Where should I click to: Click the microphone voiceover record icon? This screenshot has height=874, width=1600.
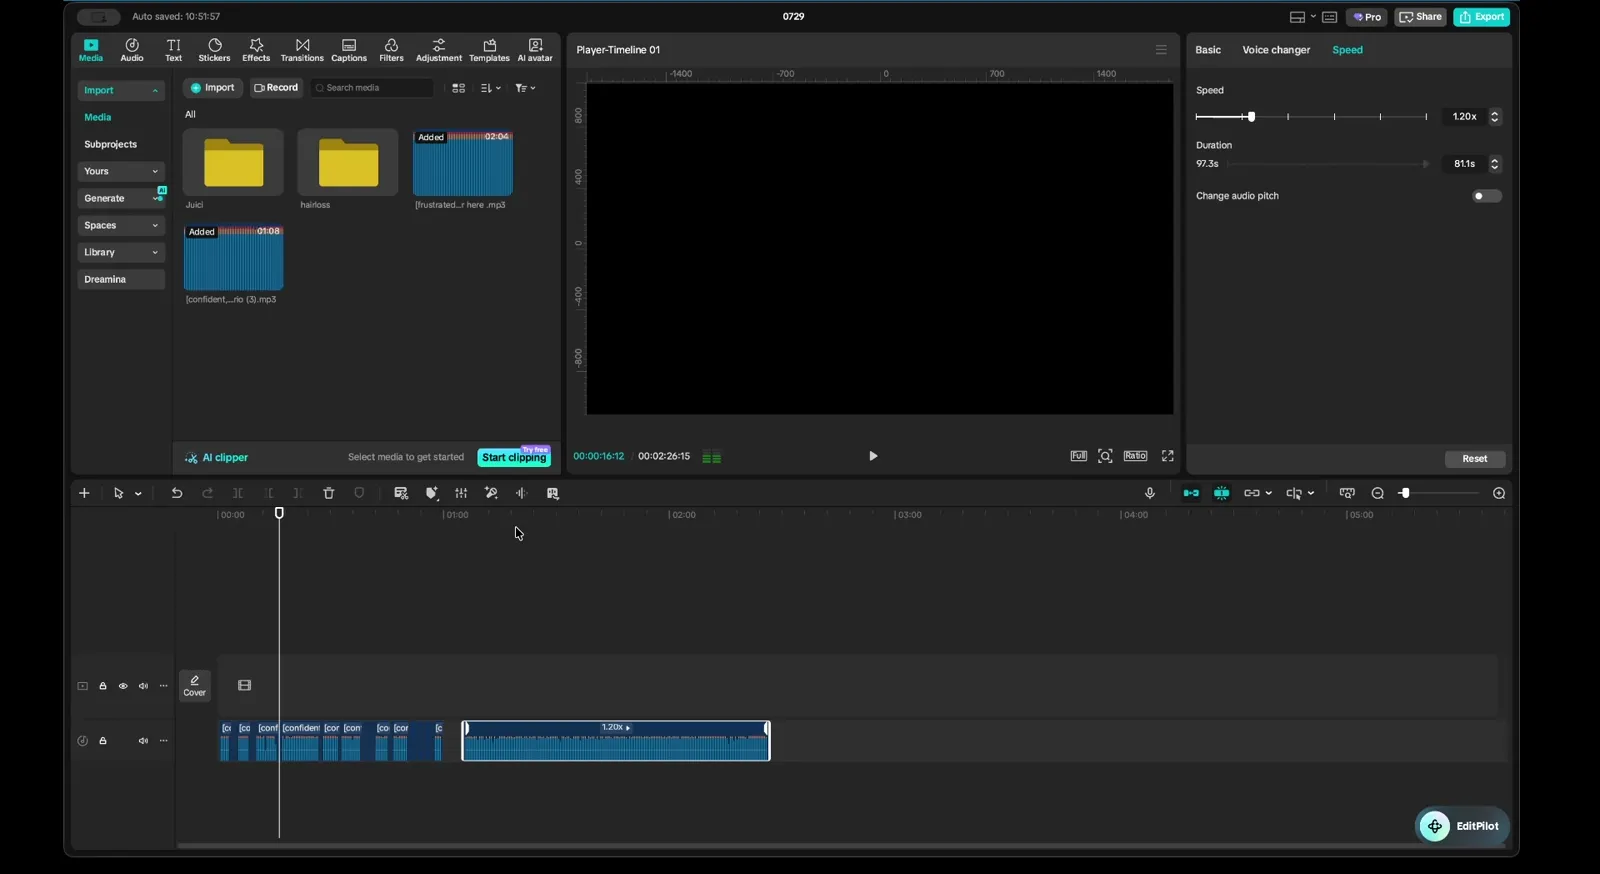(x=1150, y=493)
